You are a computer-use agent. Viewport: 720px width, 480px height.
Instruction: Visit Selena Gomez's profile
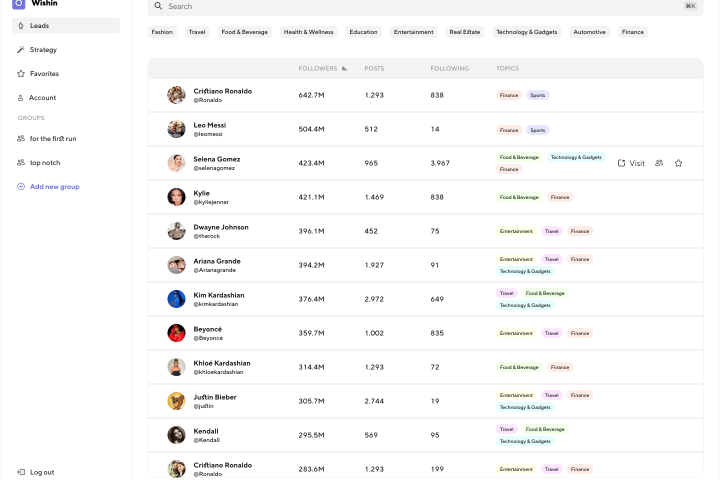pos(631,163)
